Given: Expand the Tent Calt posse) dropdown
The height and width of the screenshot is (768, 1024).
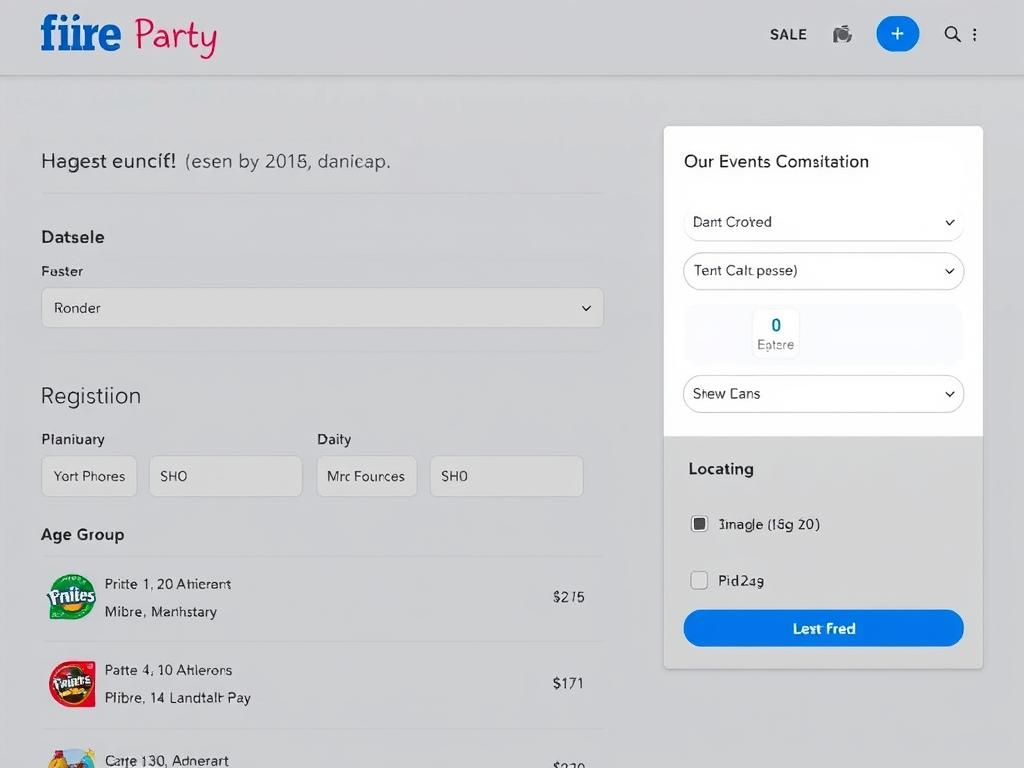Looking at the screenshot, I should coord(823,271).
